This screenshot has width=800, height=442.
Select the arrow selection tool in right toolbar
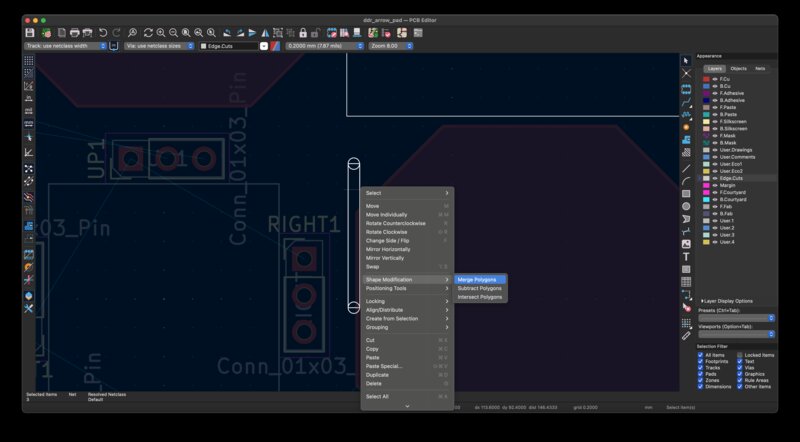click(686, 61)
